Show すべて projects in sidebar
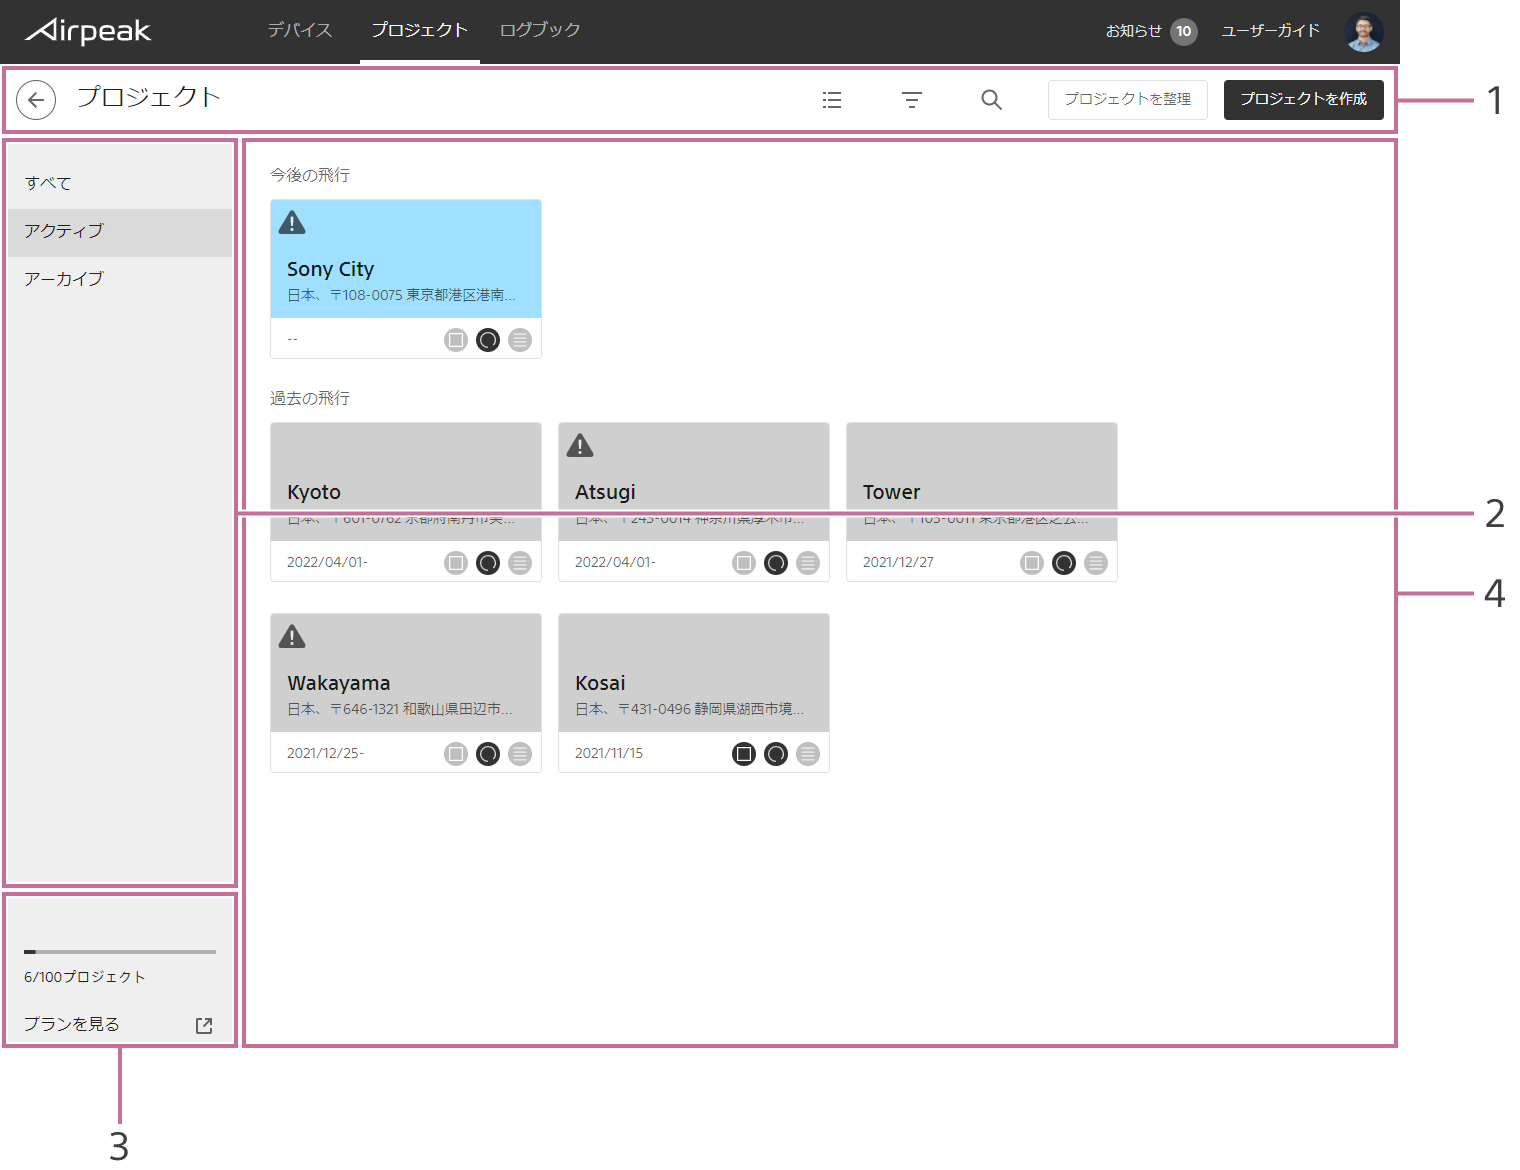Image resolution: width=1520 pixels, height=1170 pixels. tap(120, 183)
